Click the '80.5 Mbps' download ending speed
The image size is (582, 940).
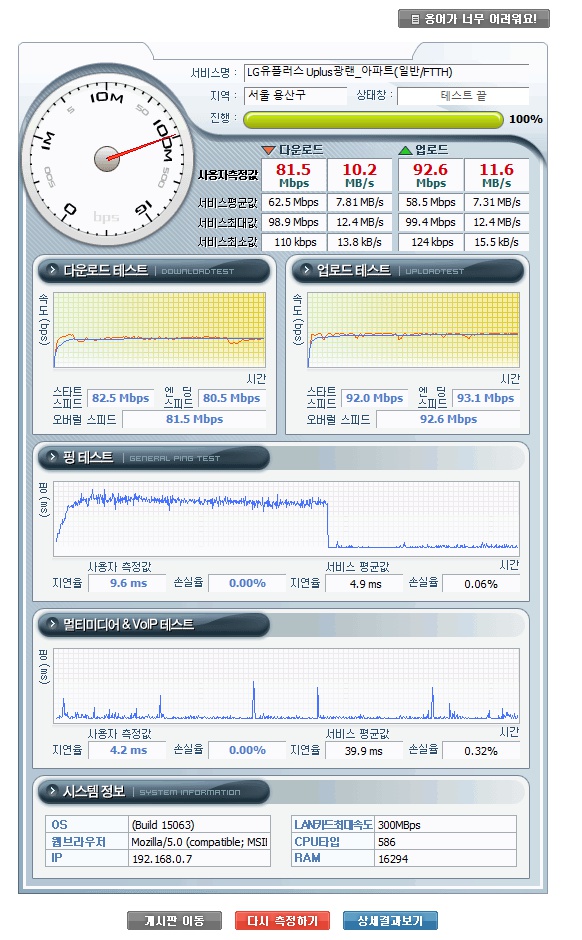pyautogui.click(x=231, y=398)
